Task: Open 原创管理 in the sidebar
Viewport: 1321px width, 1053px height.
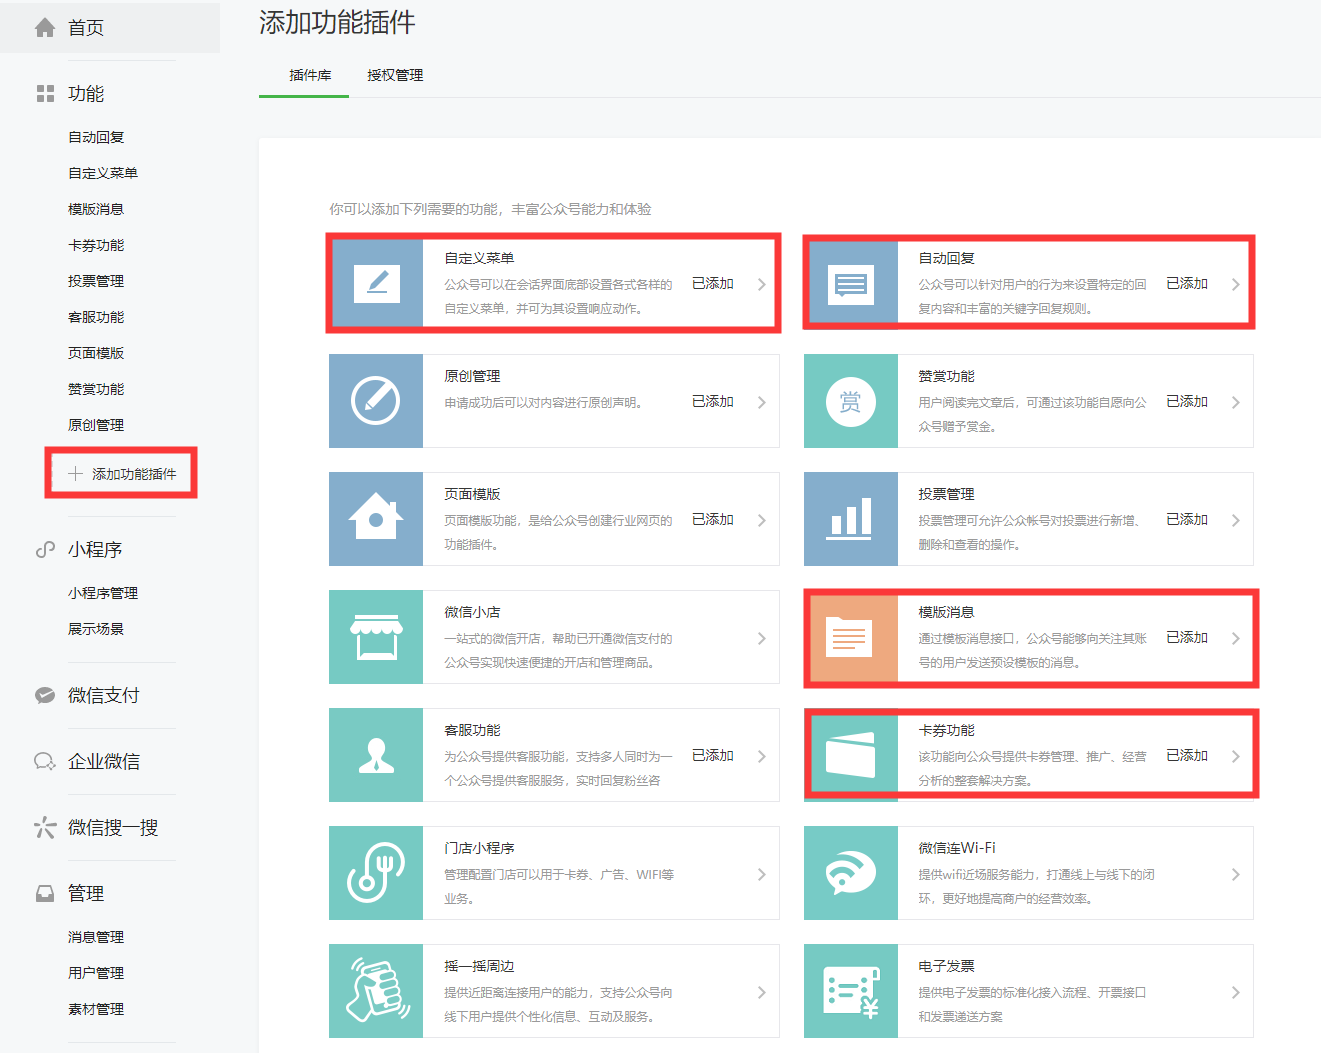Action: (96, 425)
